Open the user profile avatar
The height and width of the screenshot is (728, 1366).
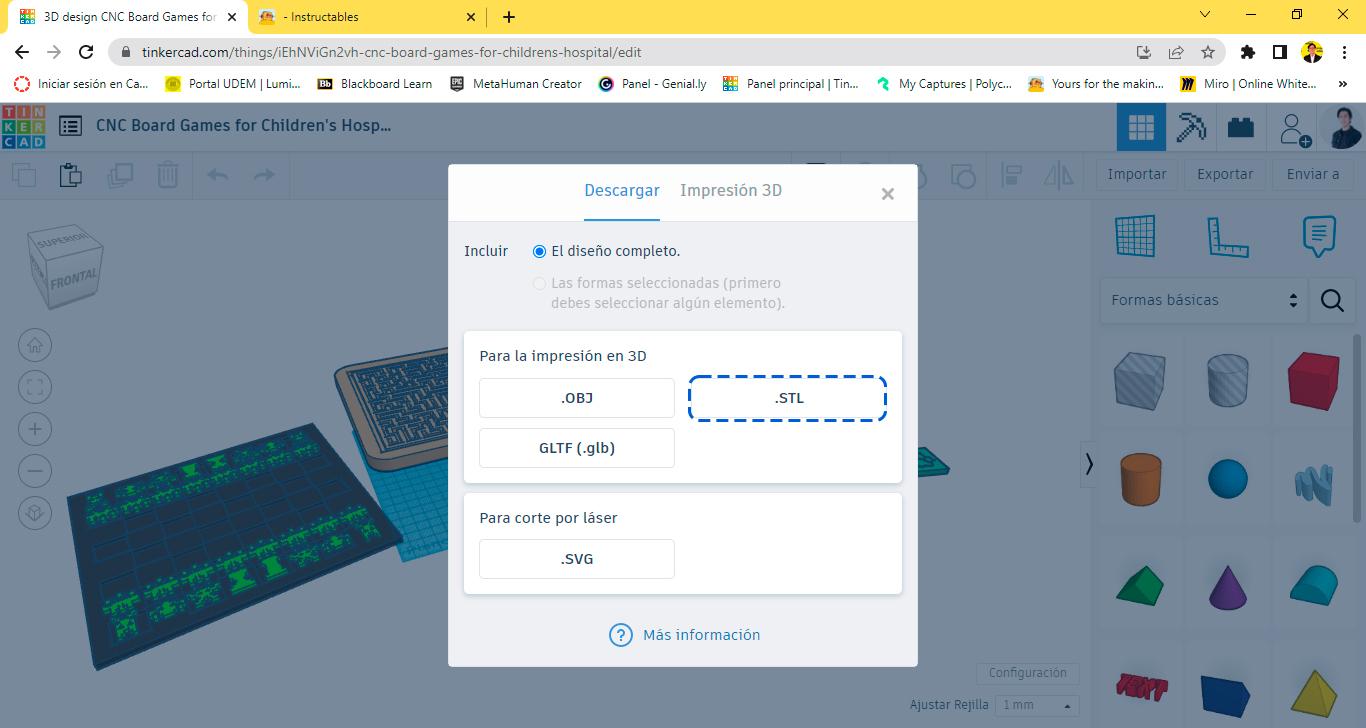click(x=1342, y=127)
